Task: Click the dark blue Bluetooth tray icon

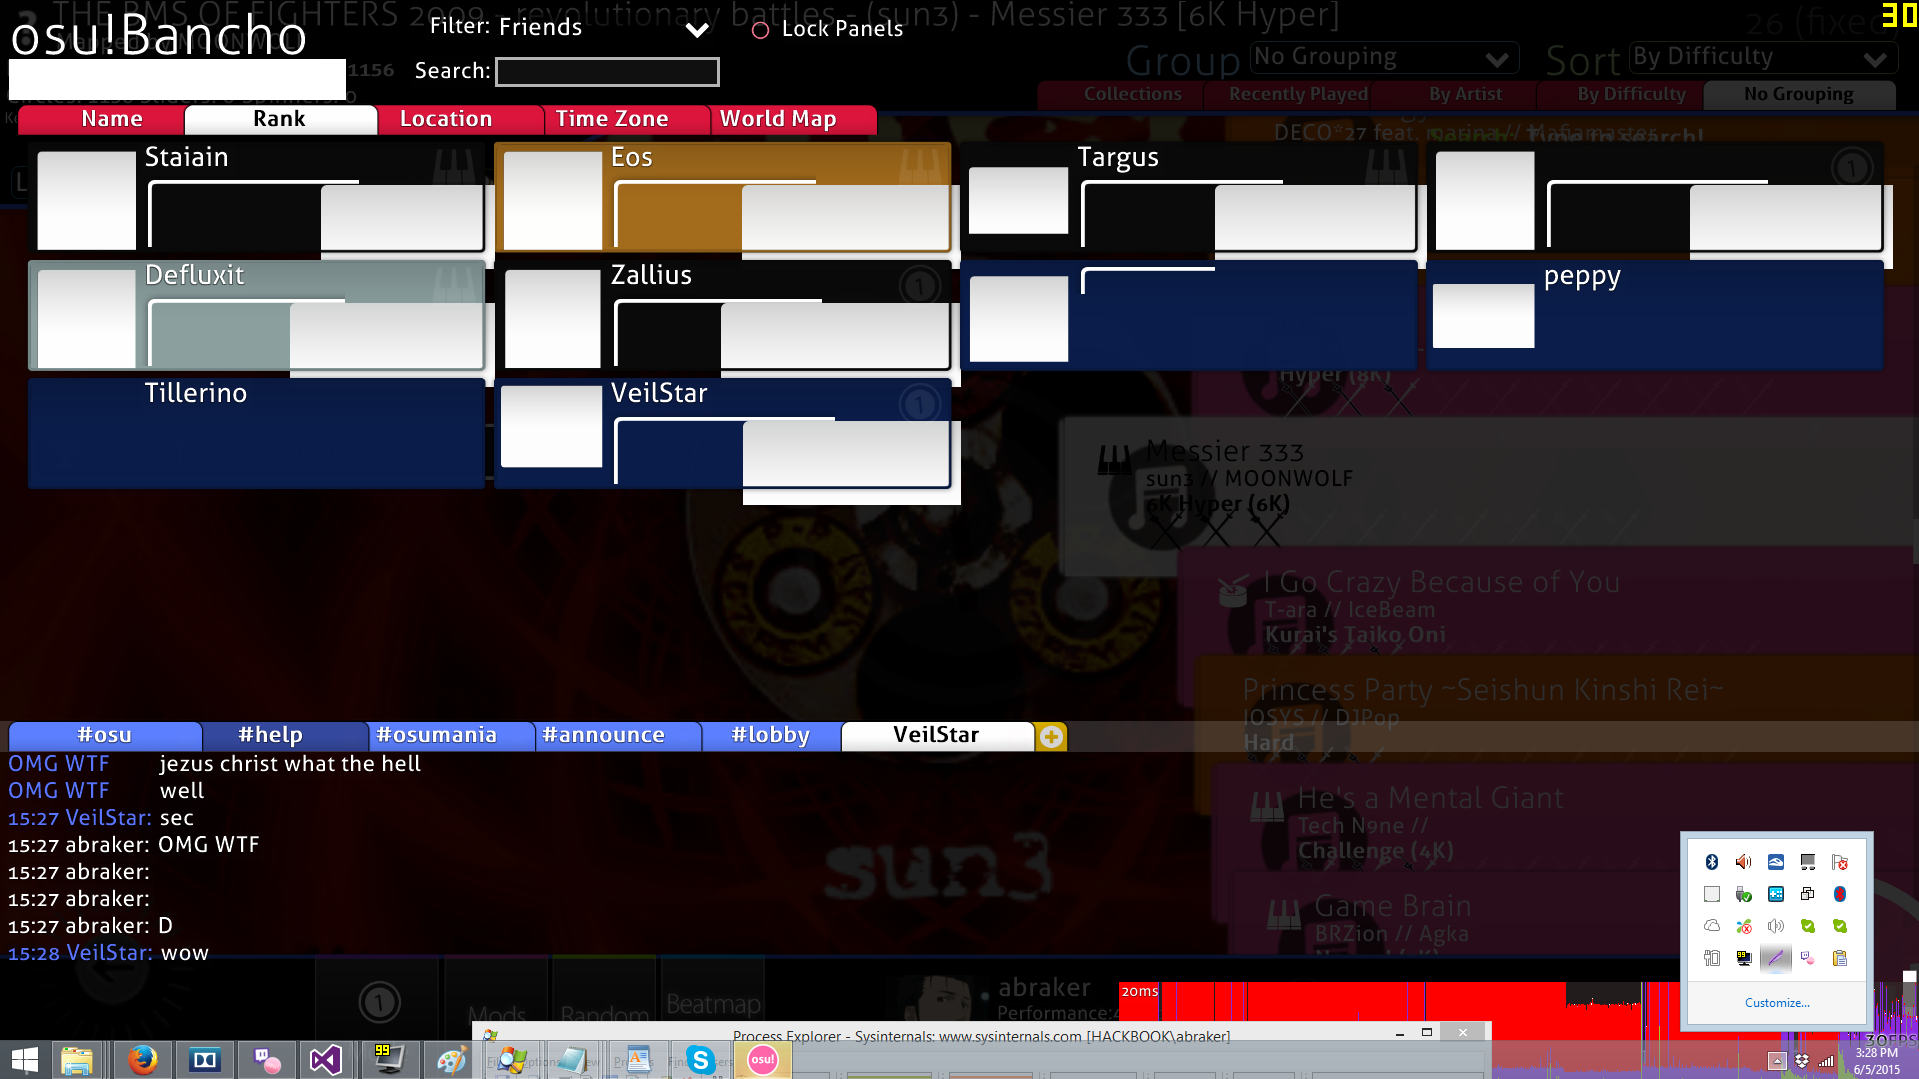Action: (1712, 862)
